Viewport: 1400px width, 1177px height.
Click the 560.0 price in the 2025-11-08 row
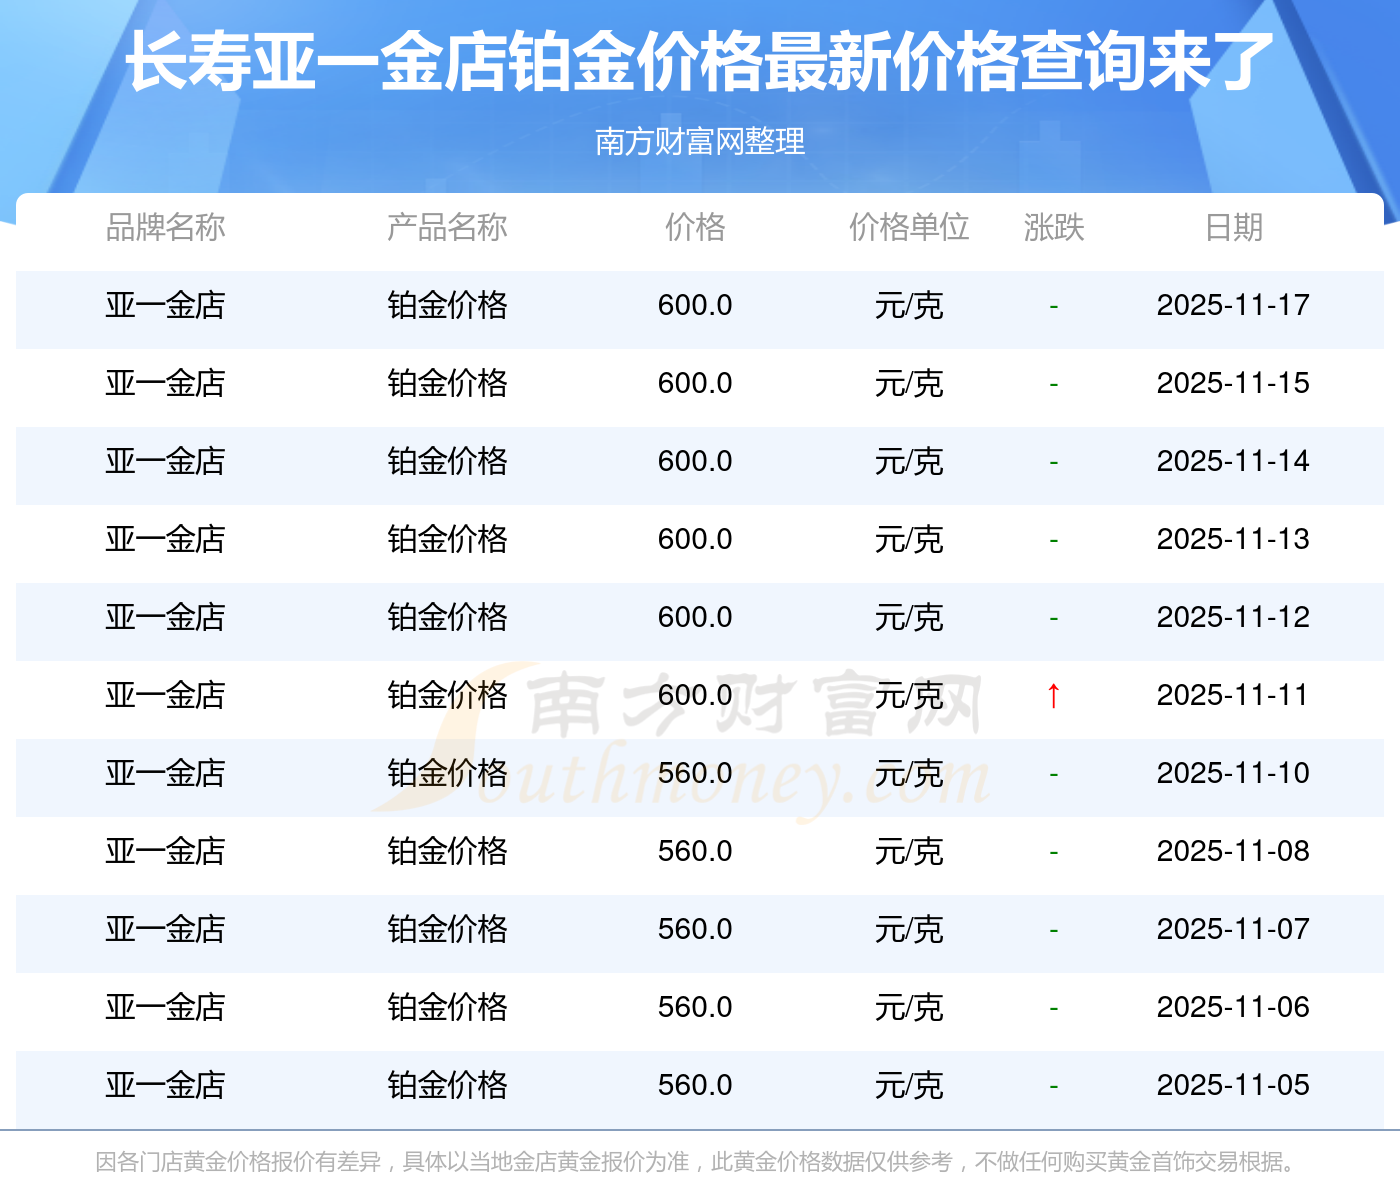[x=695, y=851]
